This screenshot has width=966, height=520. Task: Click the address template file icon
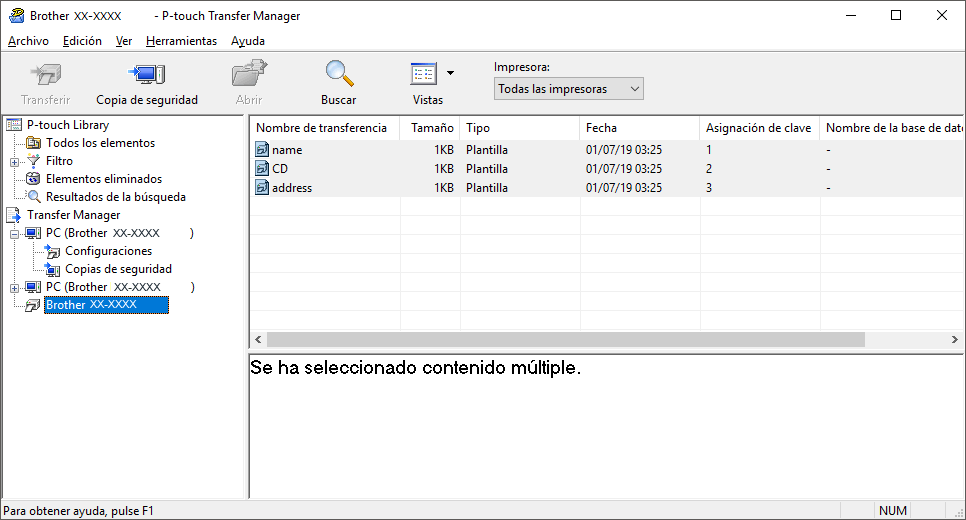[x=262, y=187]
